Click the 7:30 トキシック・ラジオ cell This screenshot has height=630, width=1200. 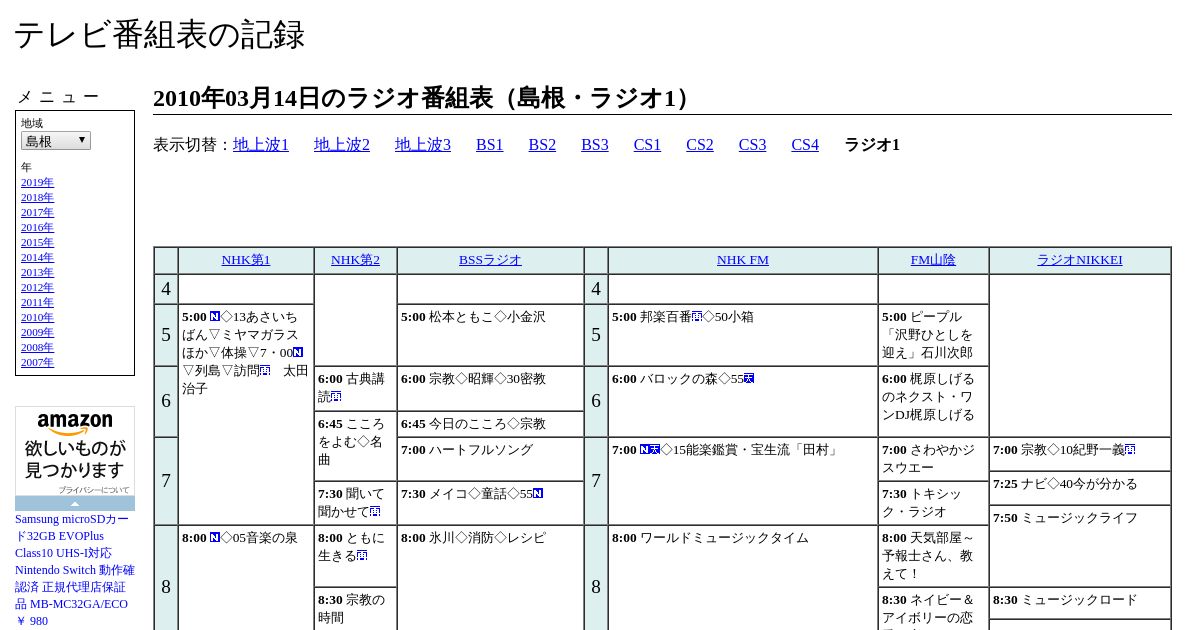[x=933, y=503]
